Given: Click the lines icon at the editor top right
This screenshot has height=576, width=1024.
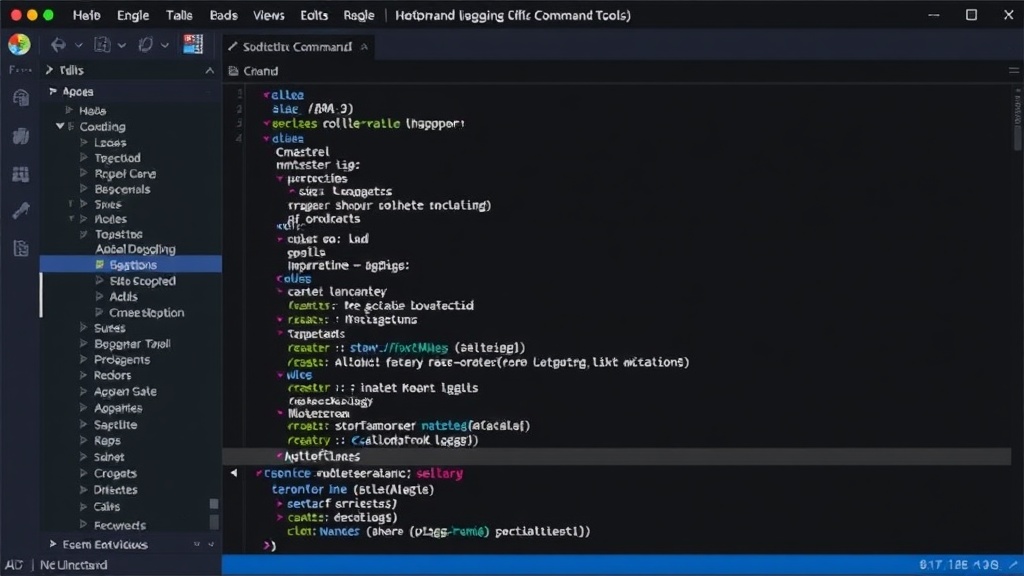Looking at the screenshot, I should coord(1014,71).
